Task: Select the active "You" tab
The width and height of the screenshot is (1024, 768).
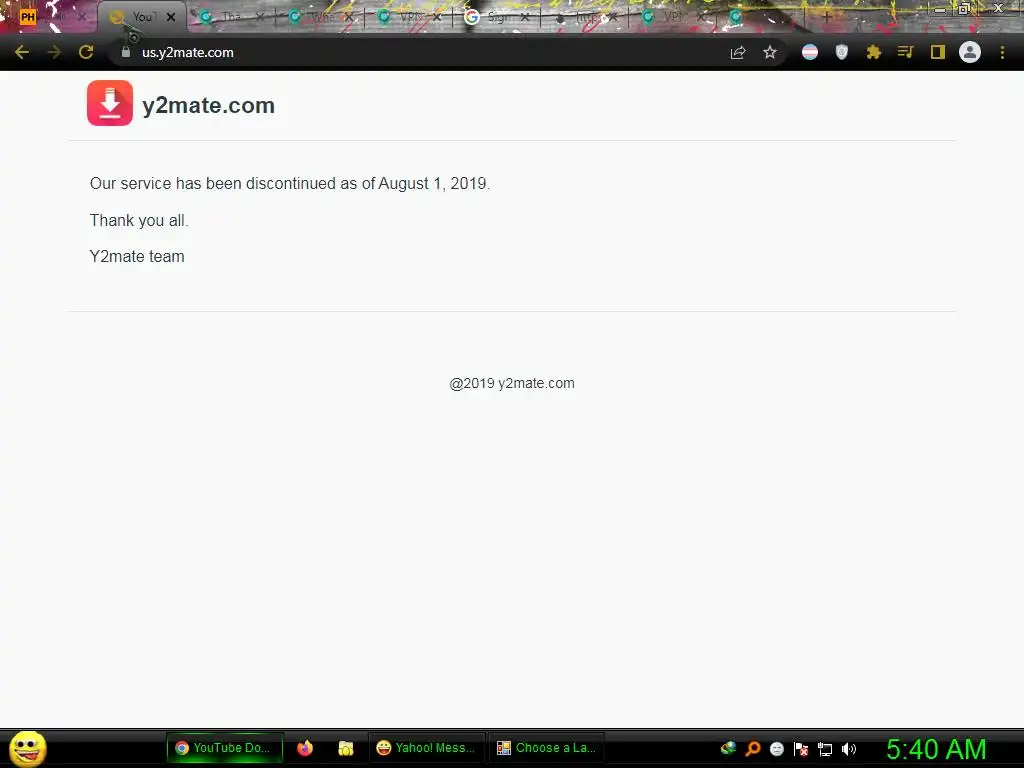Action: 141,17
